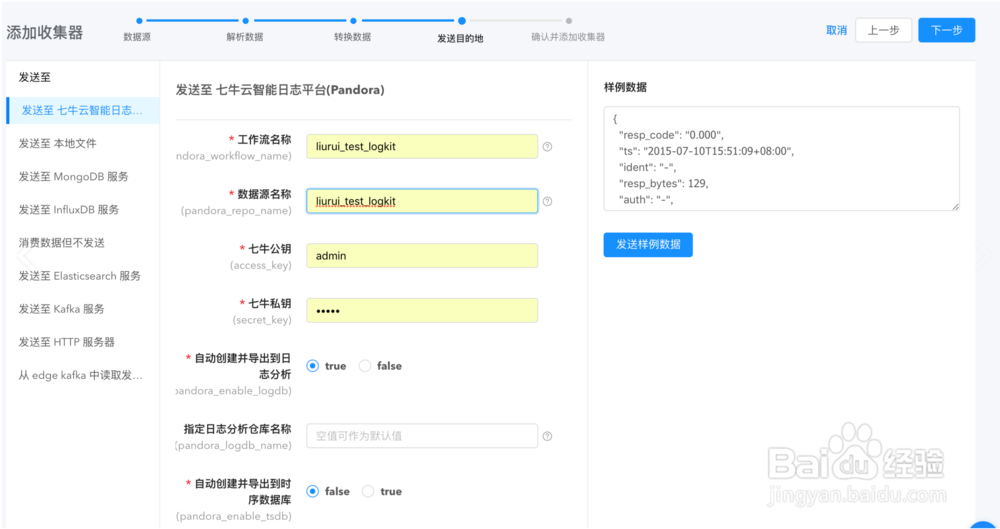Select false for 自动创建并导出到日志分析

(x=364, y=366)
